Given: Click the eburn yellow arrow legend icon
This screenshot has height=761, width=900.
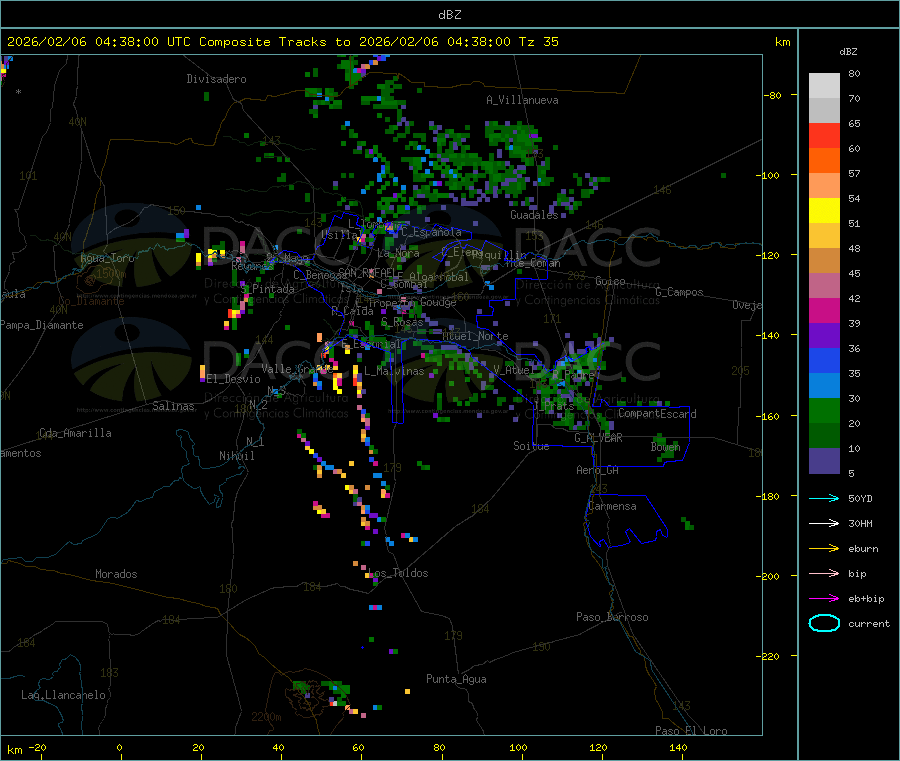Looking at the screenshot, I should pyautogui.click(x=824, y=548).
